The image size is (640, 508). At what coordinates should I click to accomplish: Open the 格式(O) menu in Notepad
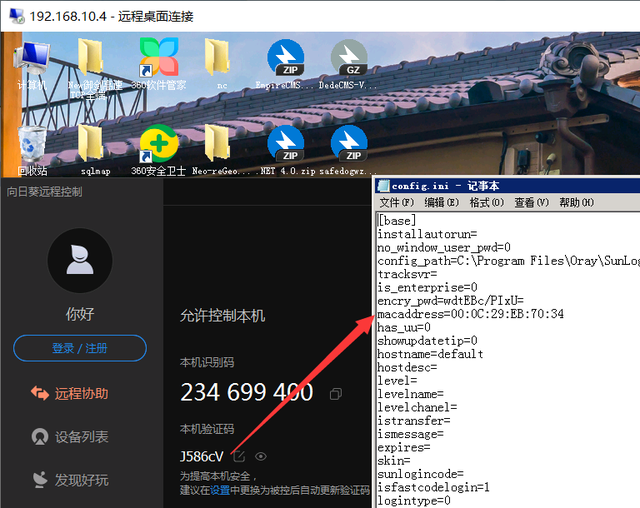487,202
